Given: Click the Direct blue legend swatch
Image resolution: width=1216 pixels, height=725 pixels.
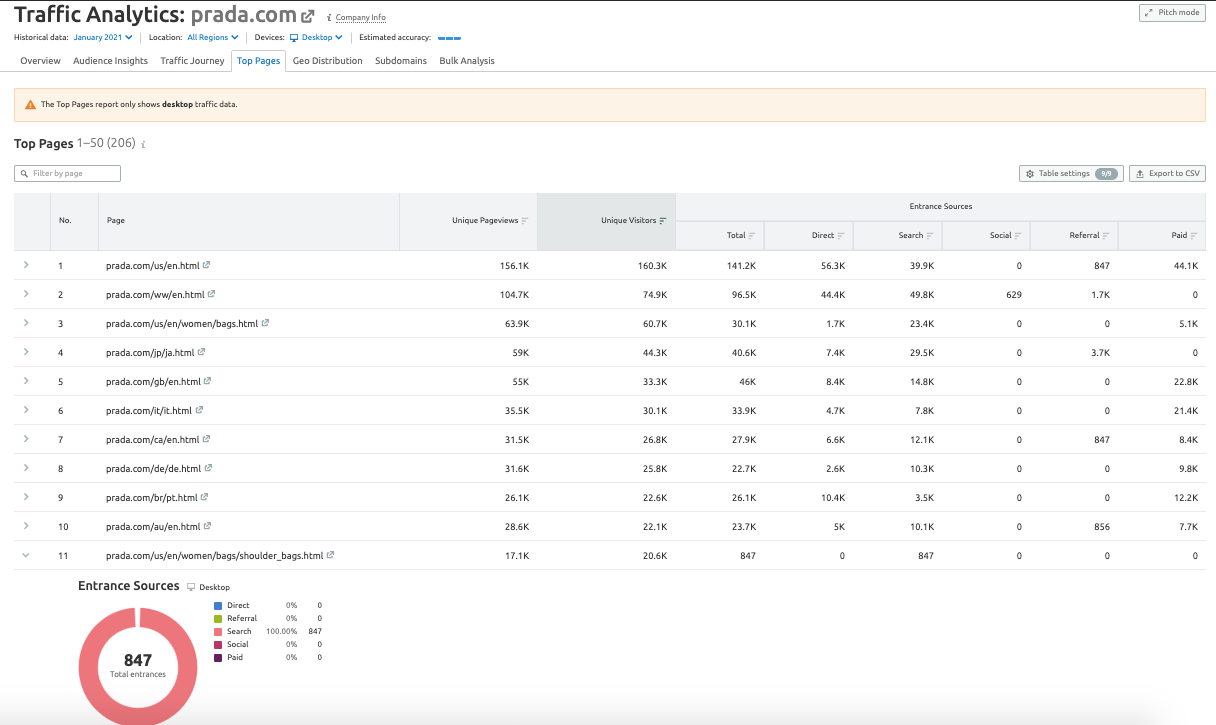Looking at the screenshot, I should pos(217,605).
